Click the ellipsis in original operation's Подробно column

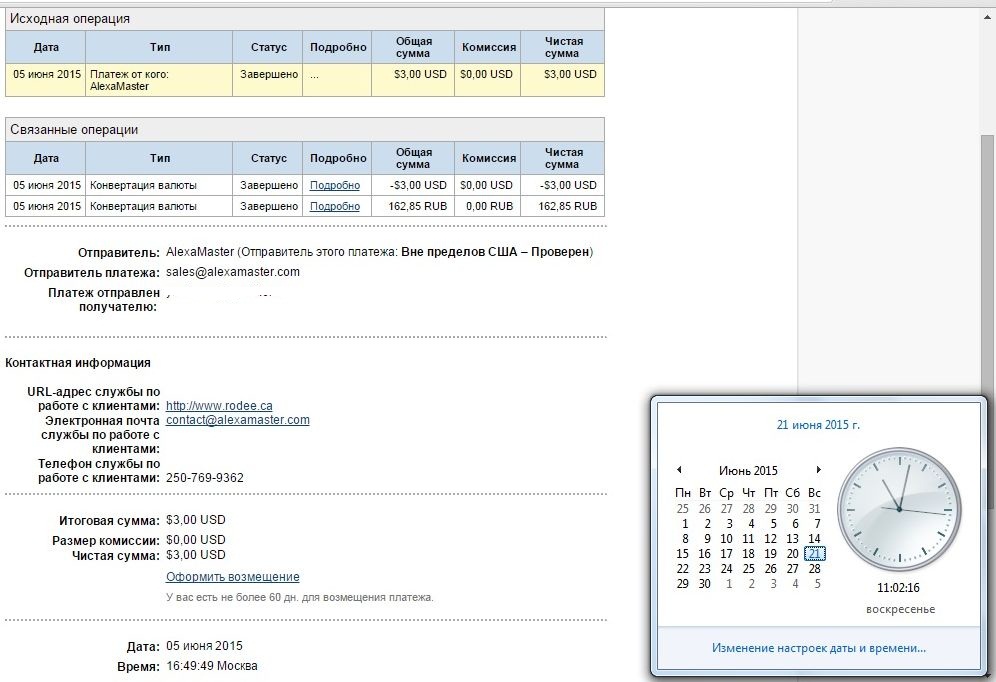click(314, 74)
